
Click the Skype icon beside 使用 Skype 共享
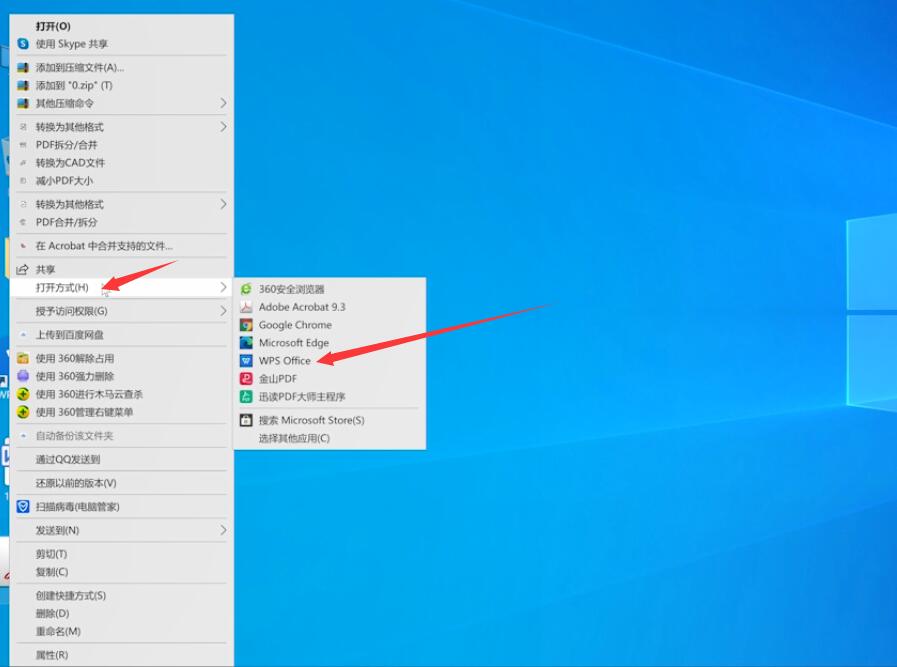(x=23, y=44)
